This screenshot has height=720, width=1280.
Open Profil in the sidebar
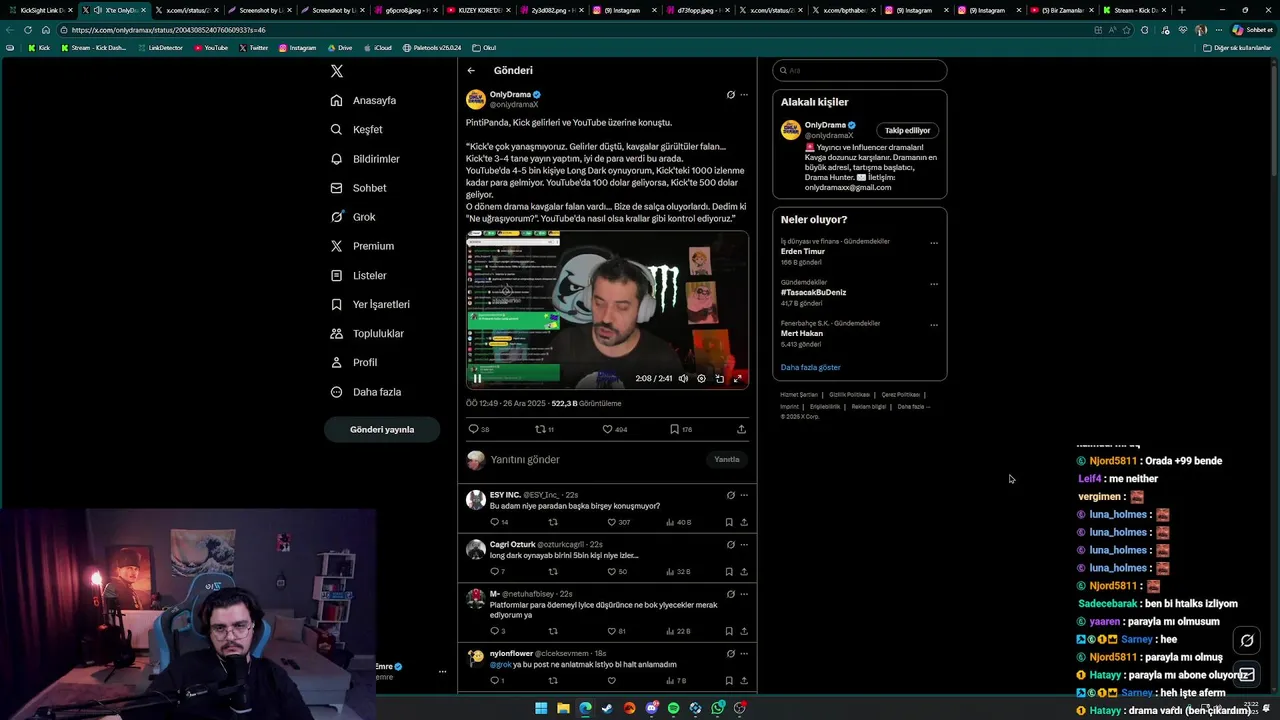(x=354, y=362)
